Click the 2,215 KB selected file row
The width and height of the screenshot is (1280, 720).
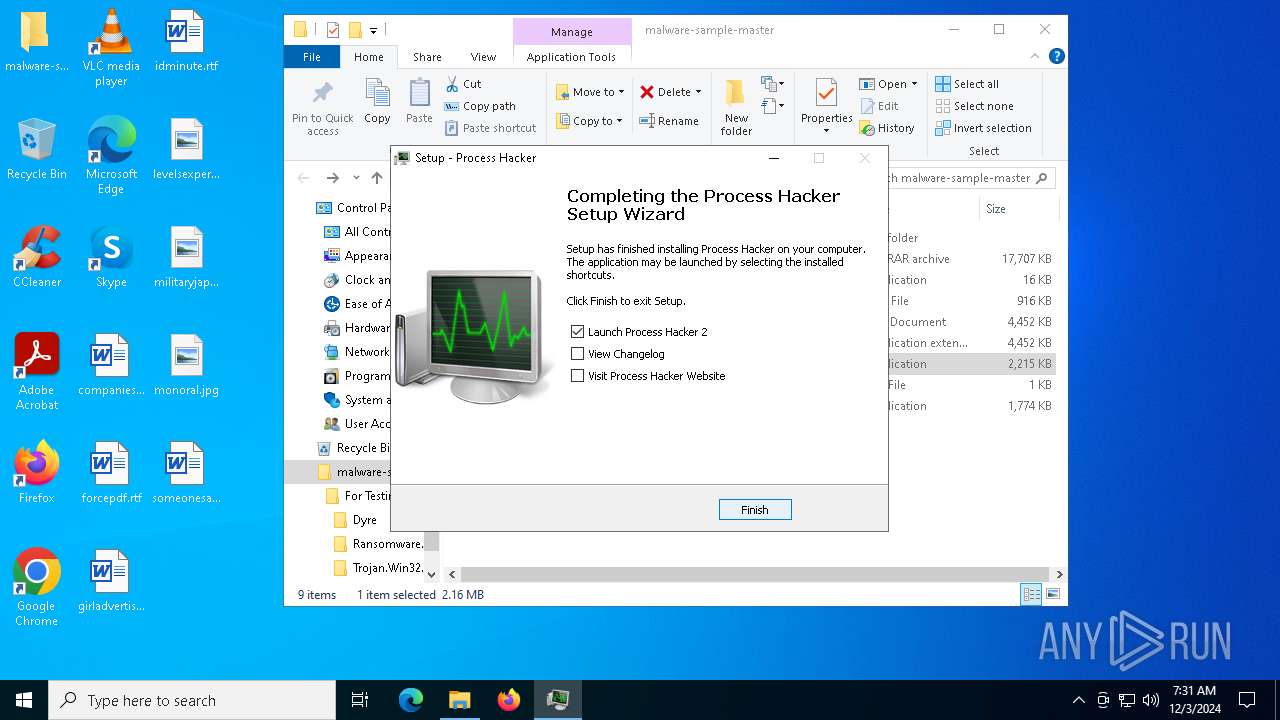pyautogui.click(x=970, y=364)
